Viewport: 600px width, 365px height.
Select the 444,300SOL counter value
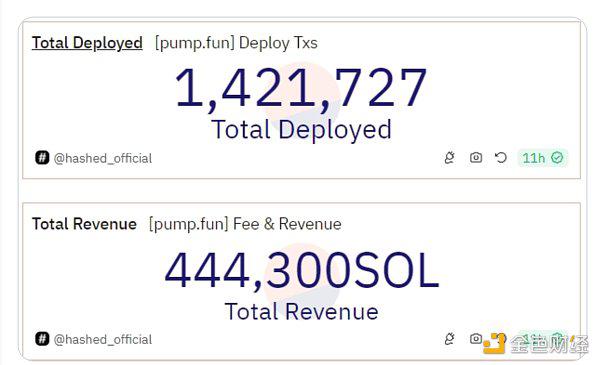(x=302, y=270)
